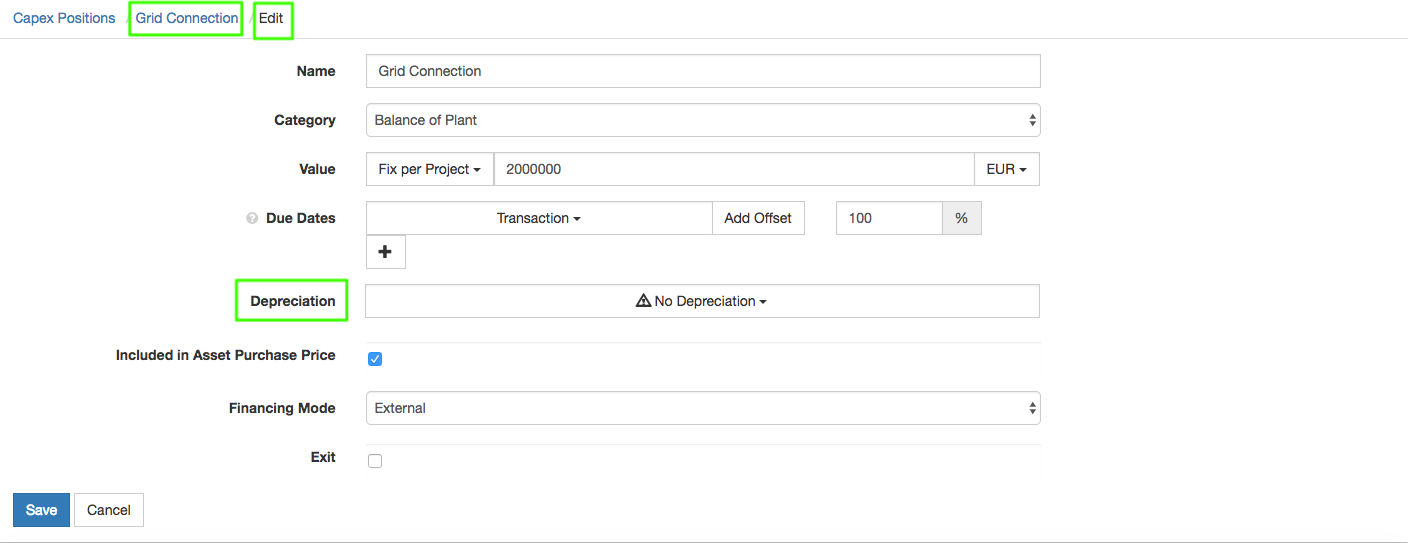Enable the Exit checkbox
This screenshot has height=543, width=1408.
[375, 461]
